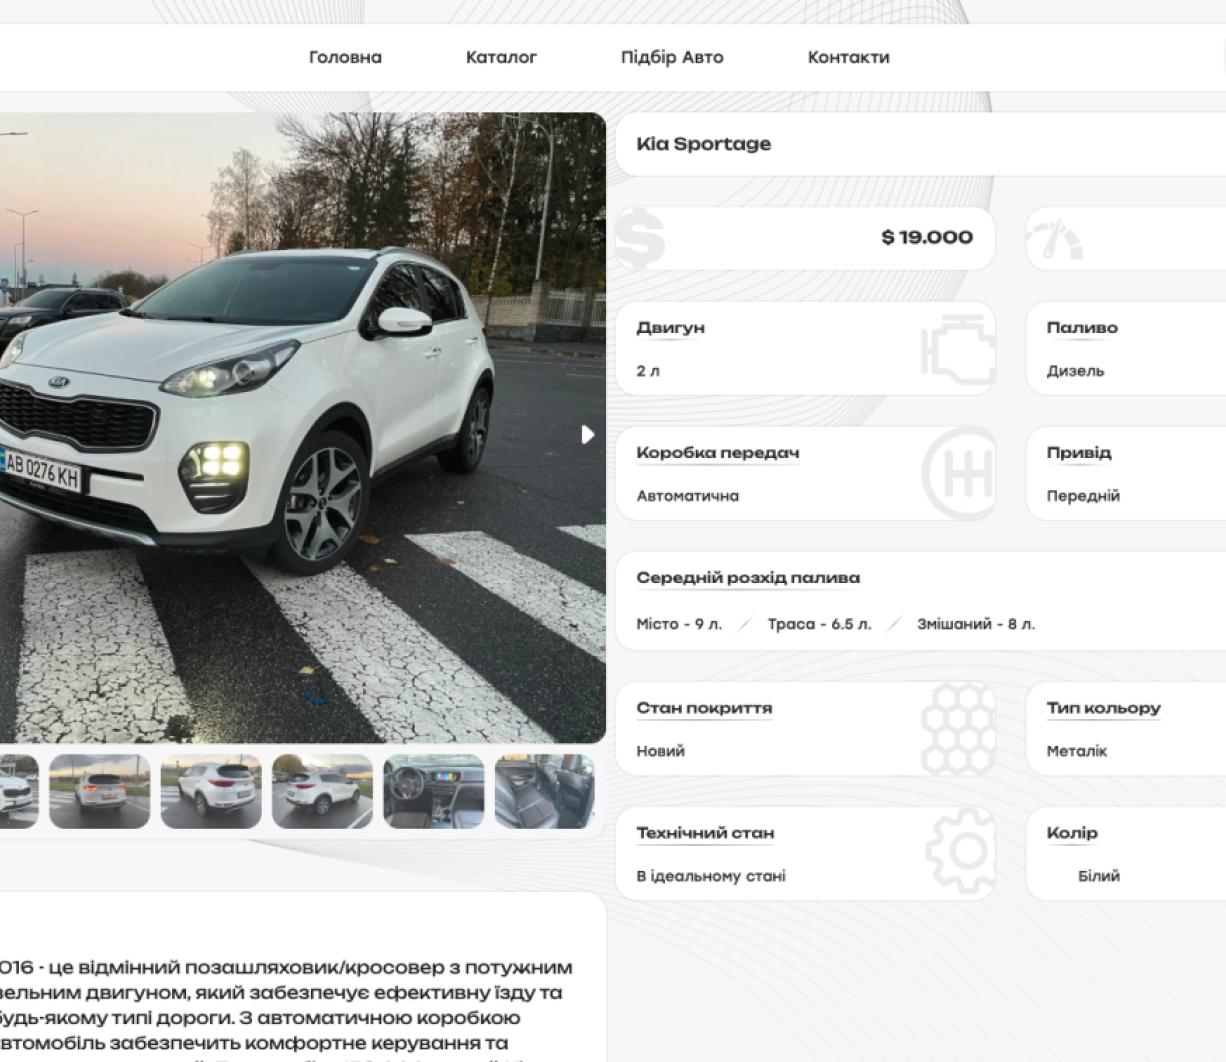
Task: Go to the Головна page
Action: click(345, 57)
